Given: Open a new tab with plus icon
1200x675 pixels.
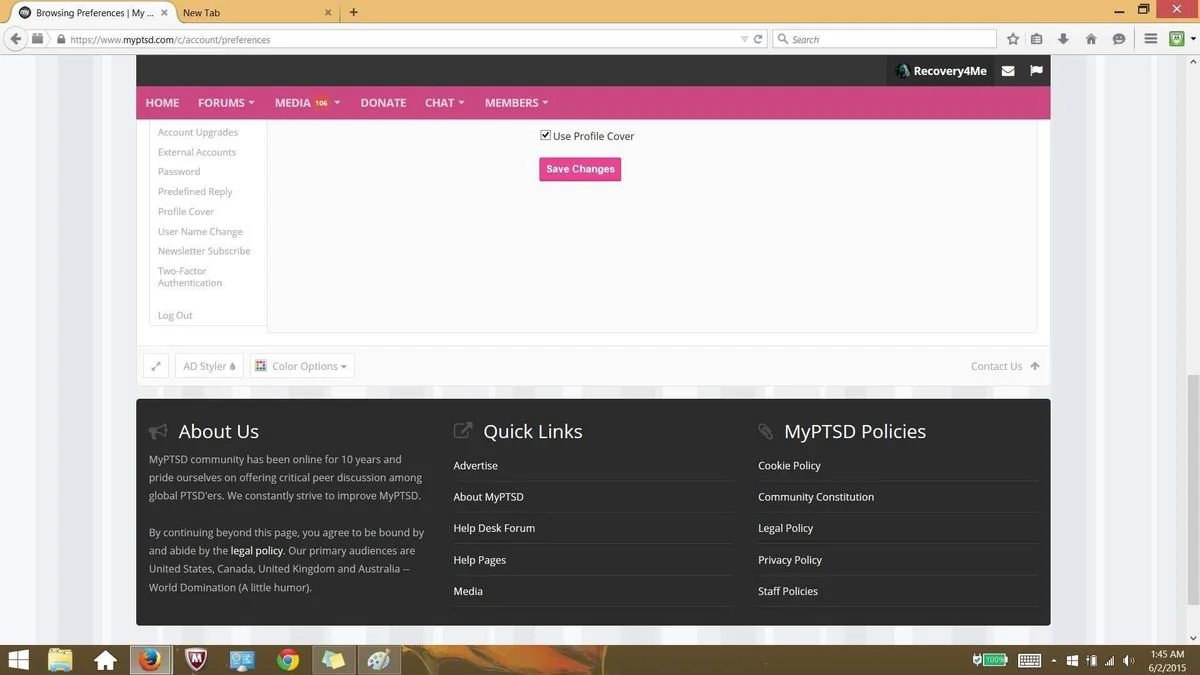Looking at the screenshot, I should click(353, 12).
